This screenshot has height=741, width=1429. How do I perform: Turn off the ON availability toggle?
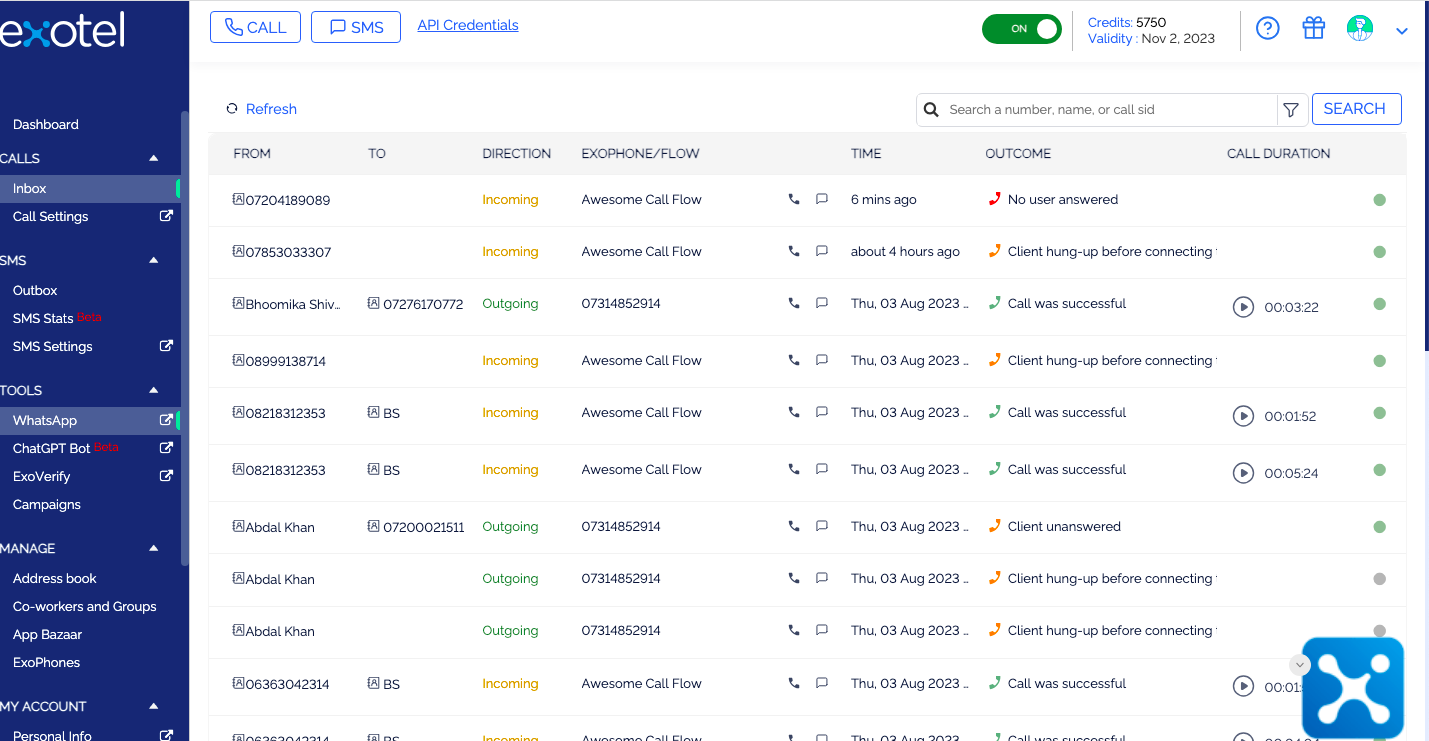1021,29
